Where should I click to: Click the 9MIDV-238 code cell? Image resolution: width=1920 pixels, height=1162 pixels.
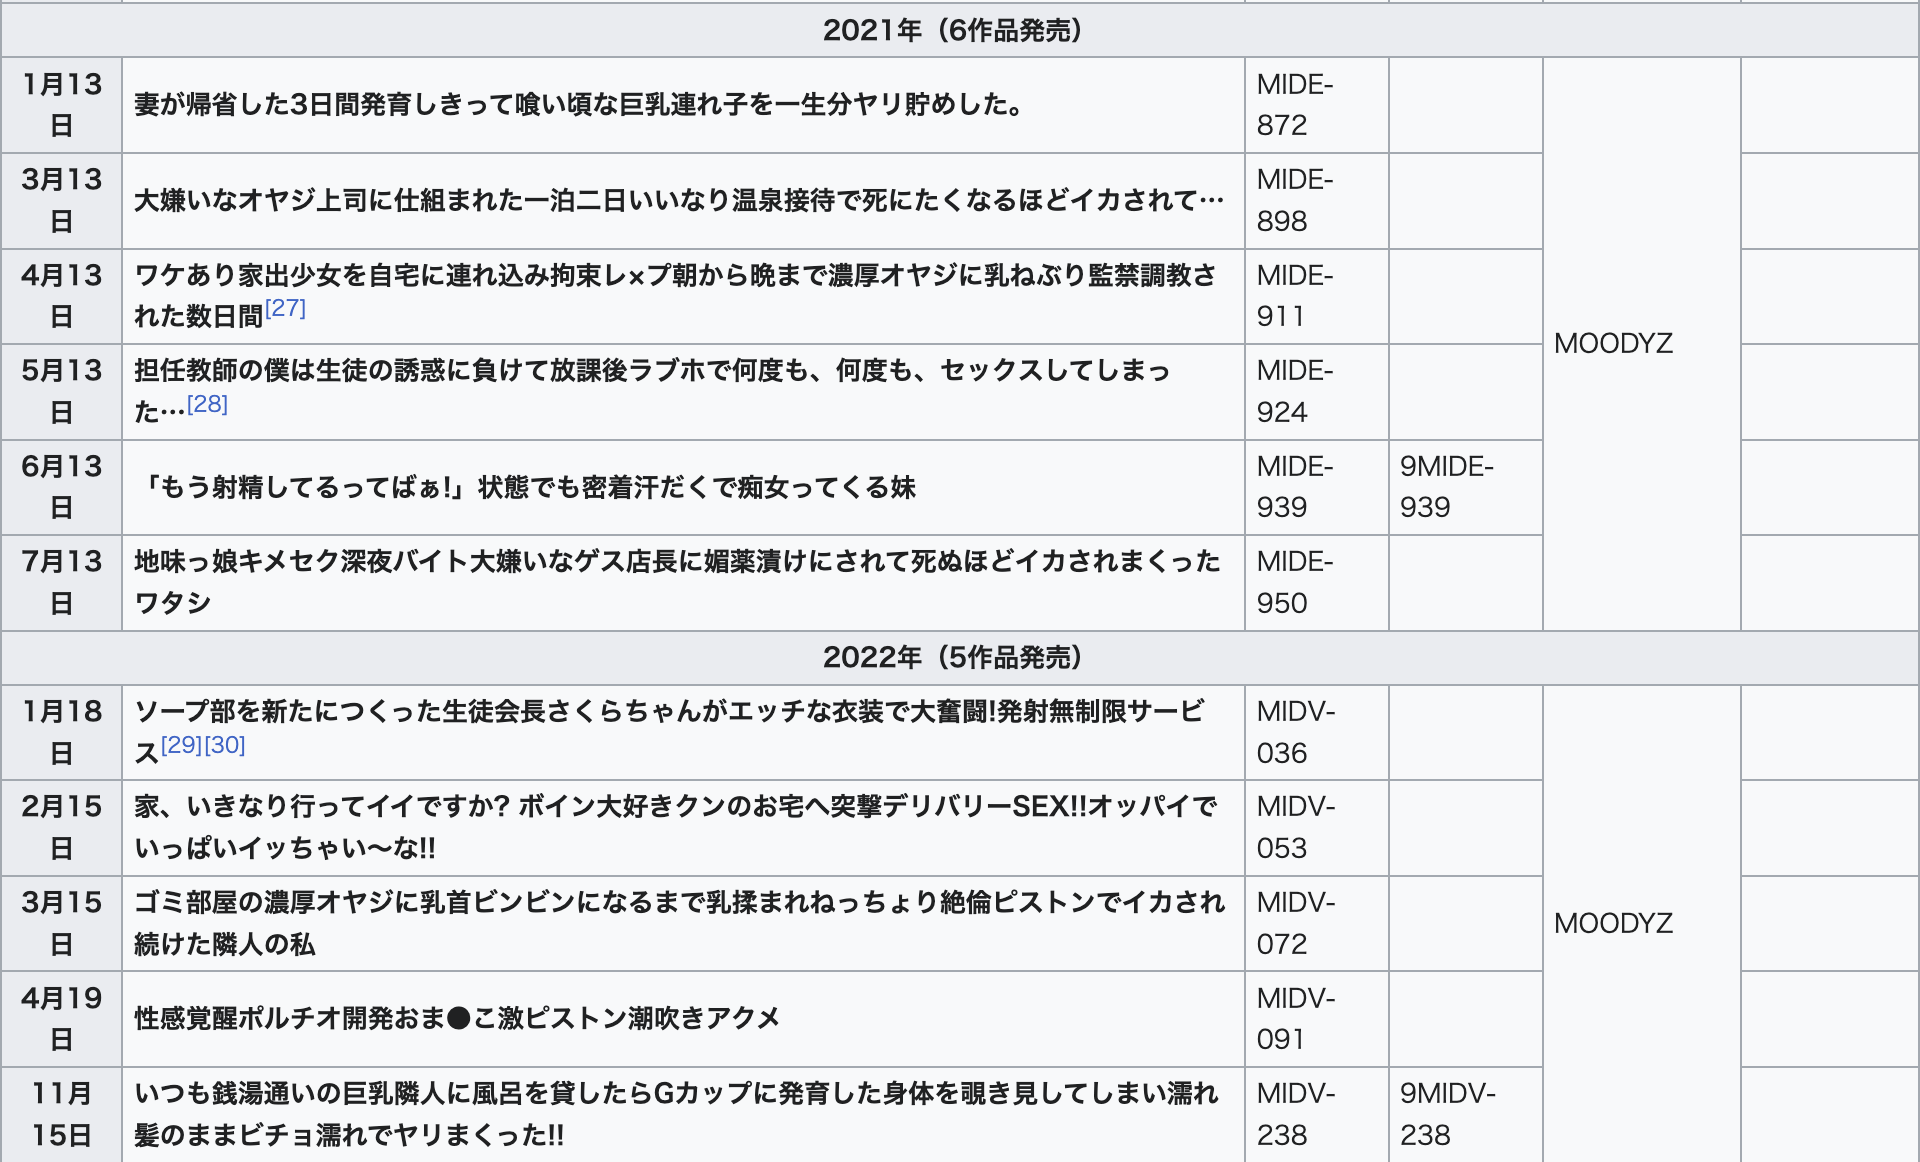(1445, 1113)
